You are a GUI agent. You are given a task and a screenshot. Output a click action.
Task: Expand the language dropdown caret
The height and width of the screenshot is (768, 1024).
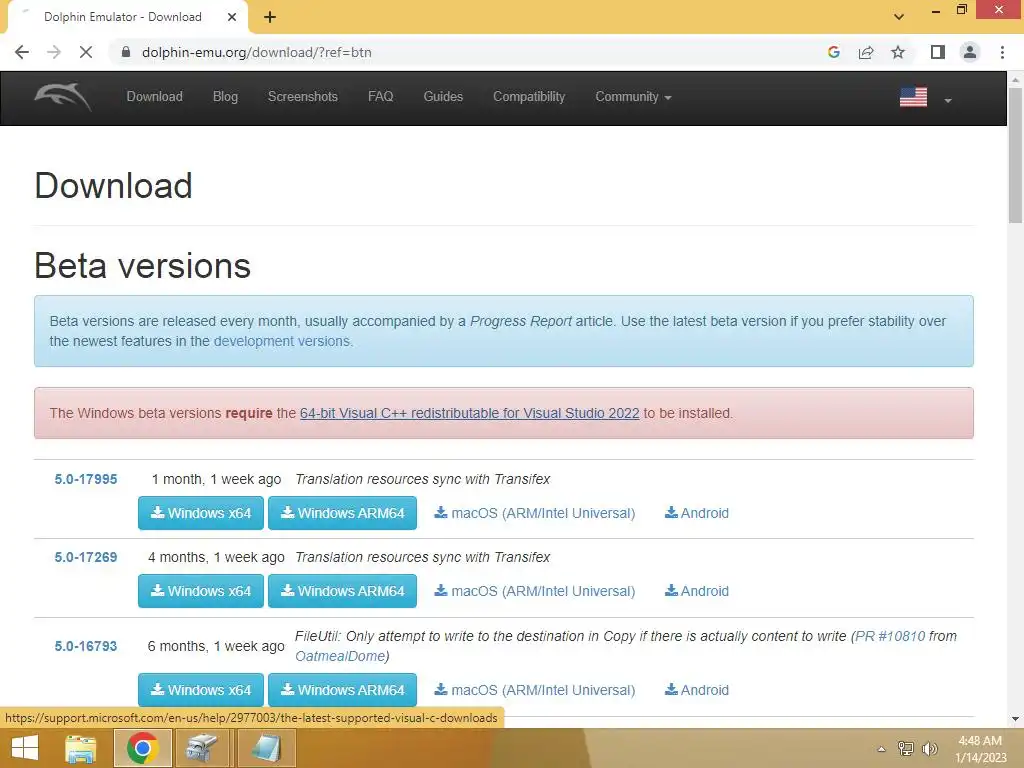coord(948,101)
